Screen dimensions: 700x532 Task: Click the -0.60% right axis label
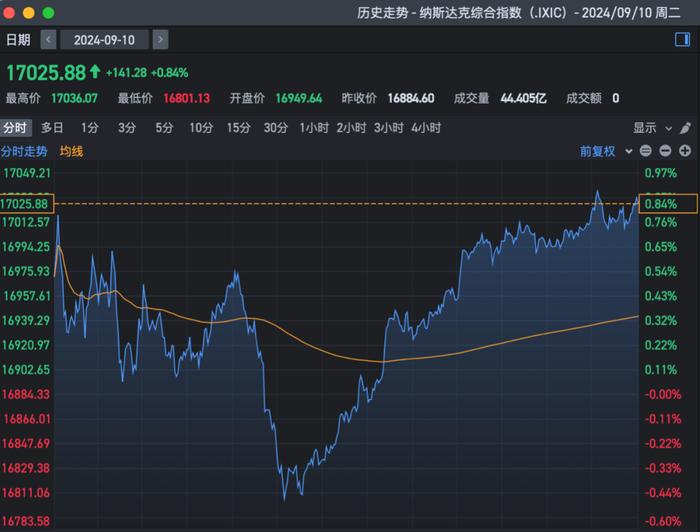click(663, 521)
